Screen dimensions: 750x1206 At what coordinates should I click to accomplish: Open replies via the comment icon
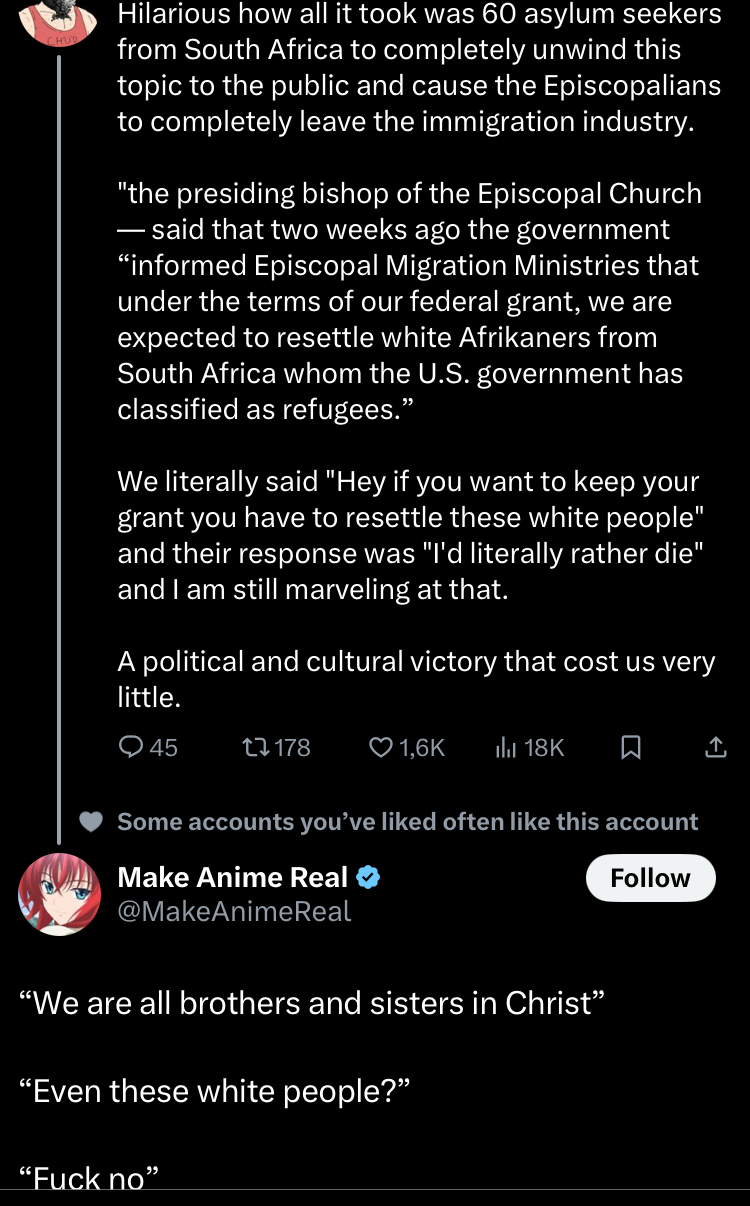tap(131, 747)
